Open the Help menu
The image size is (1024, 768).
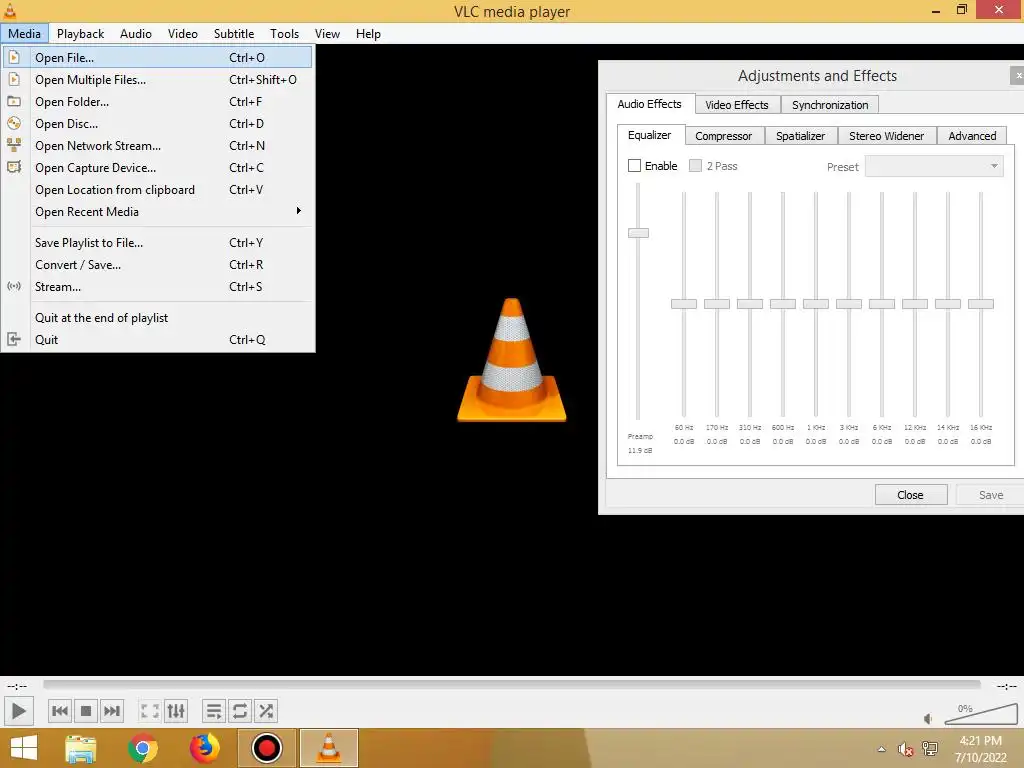tap(368, 33)
